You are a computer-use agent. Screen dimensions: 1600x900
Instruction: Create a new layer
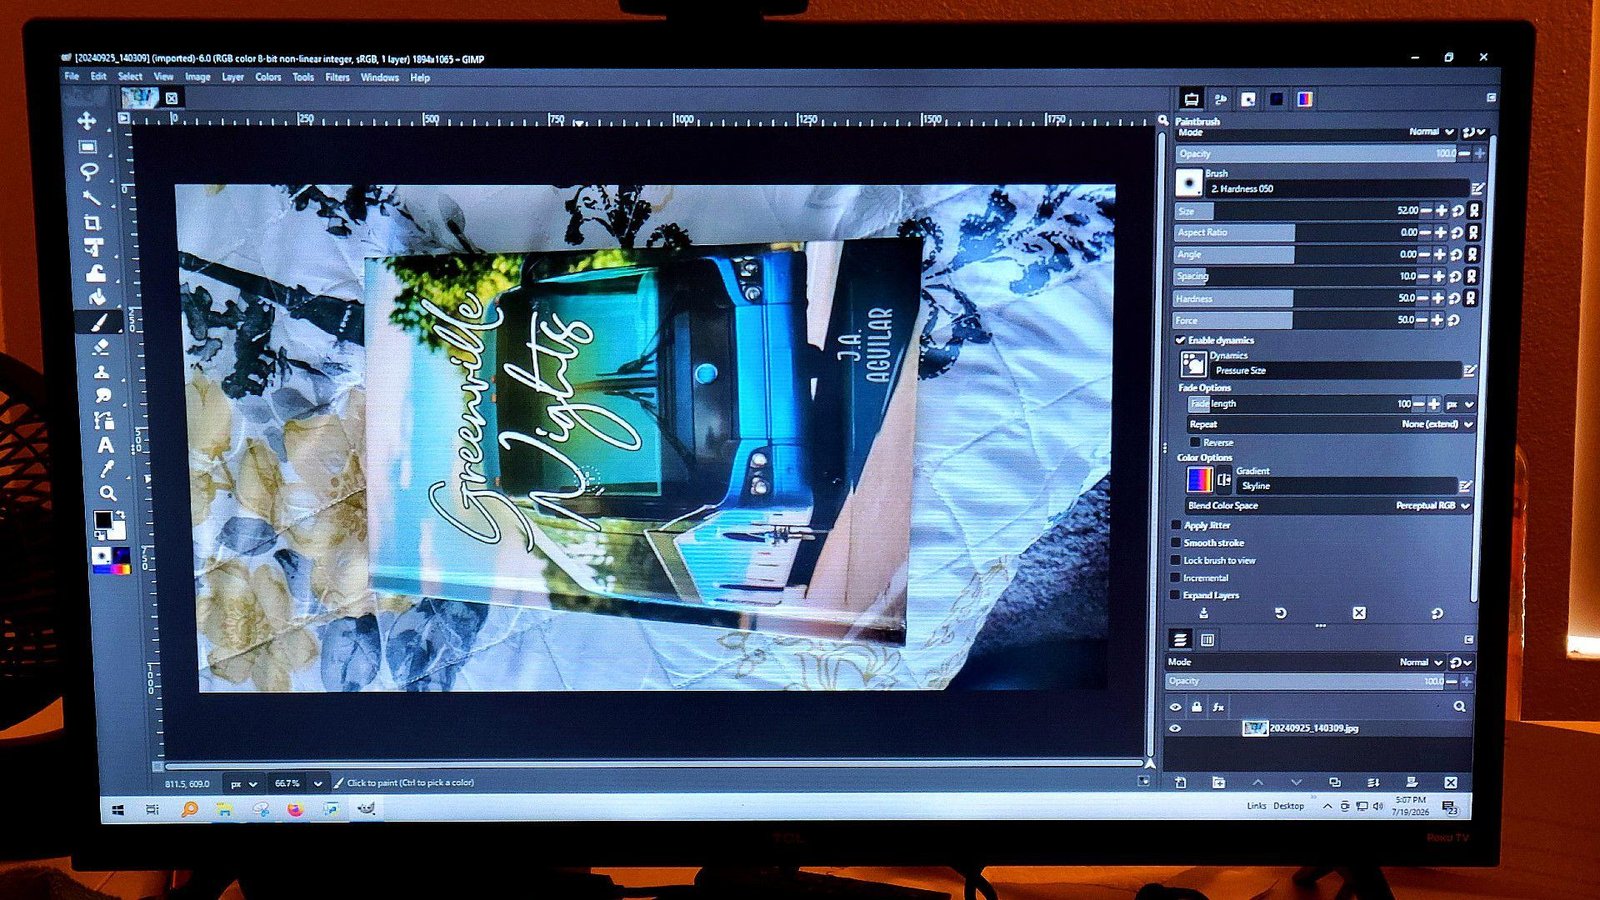1180,782
